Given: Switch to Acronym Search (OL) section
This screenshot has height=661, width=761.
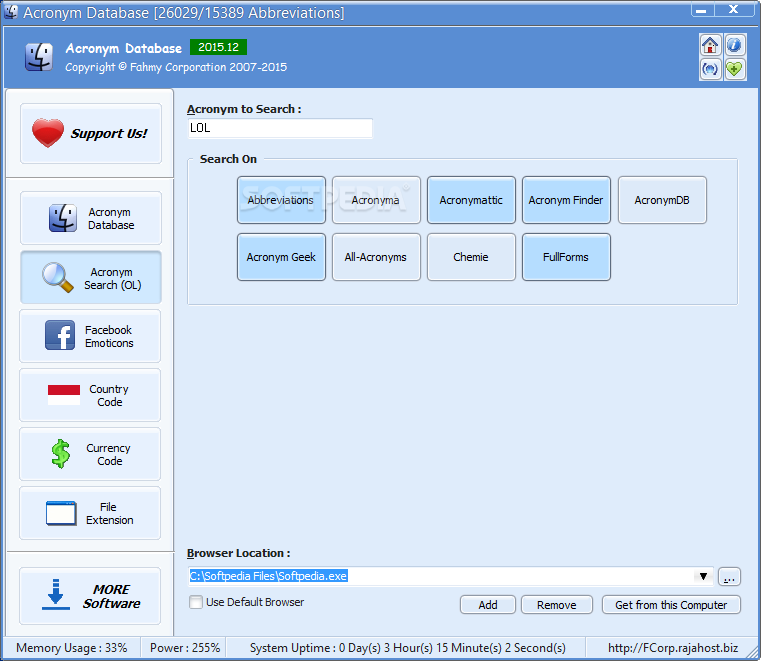Looking at the screenshot, I should pyautogui.click(x=91, y=278).
